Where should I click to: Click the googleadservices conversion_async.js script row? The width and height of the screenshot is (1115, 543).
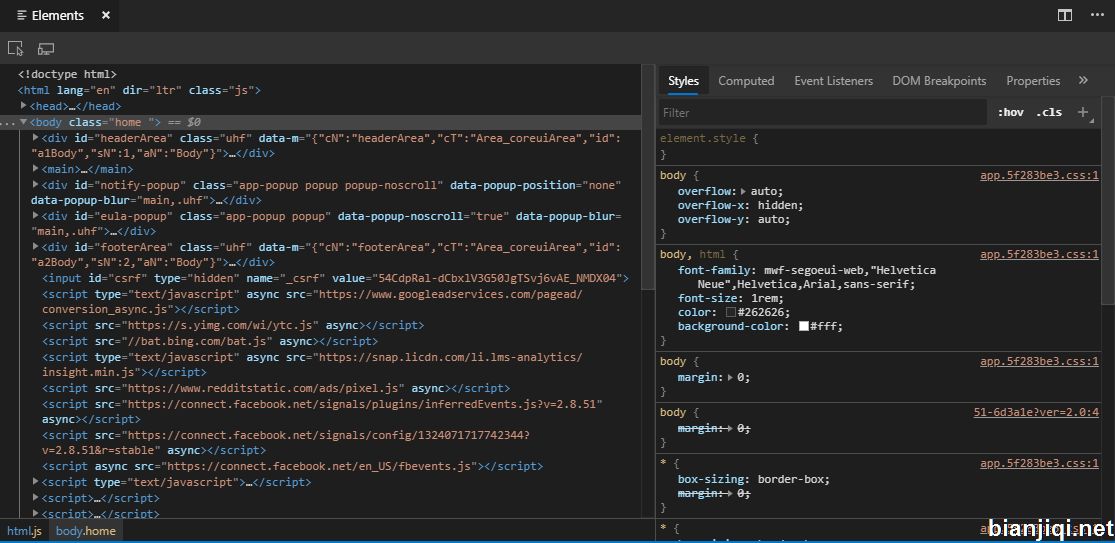(313, 301)
